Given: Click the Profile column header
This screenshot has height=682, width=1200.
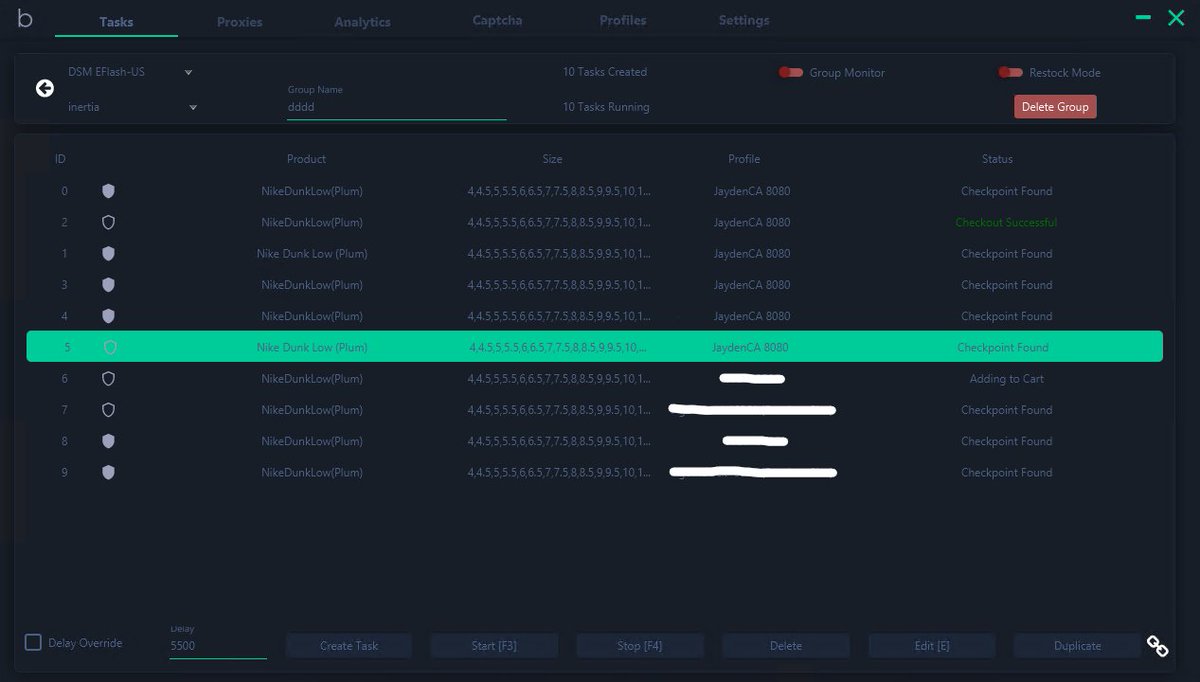Looking at the screenshot, I should point(744,159).
